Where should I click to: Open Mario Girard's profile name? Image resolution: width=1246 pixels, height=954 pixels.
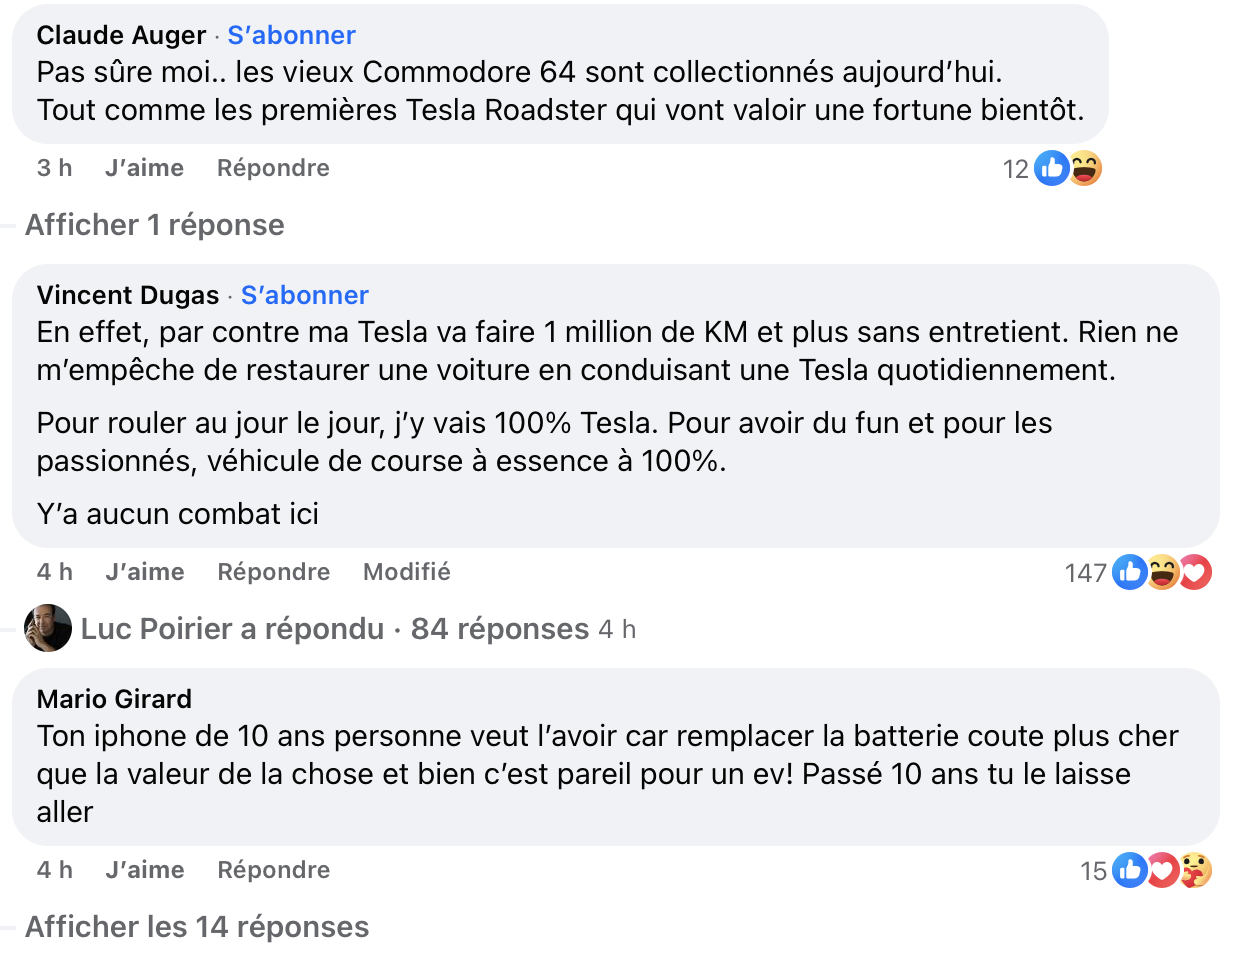click(113, 699)
